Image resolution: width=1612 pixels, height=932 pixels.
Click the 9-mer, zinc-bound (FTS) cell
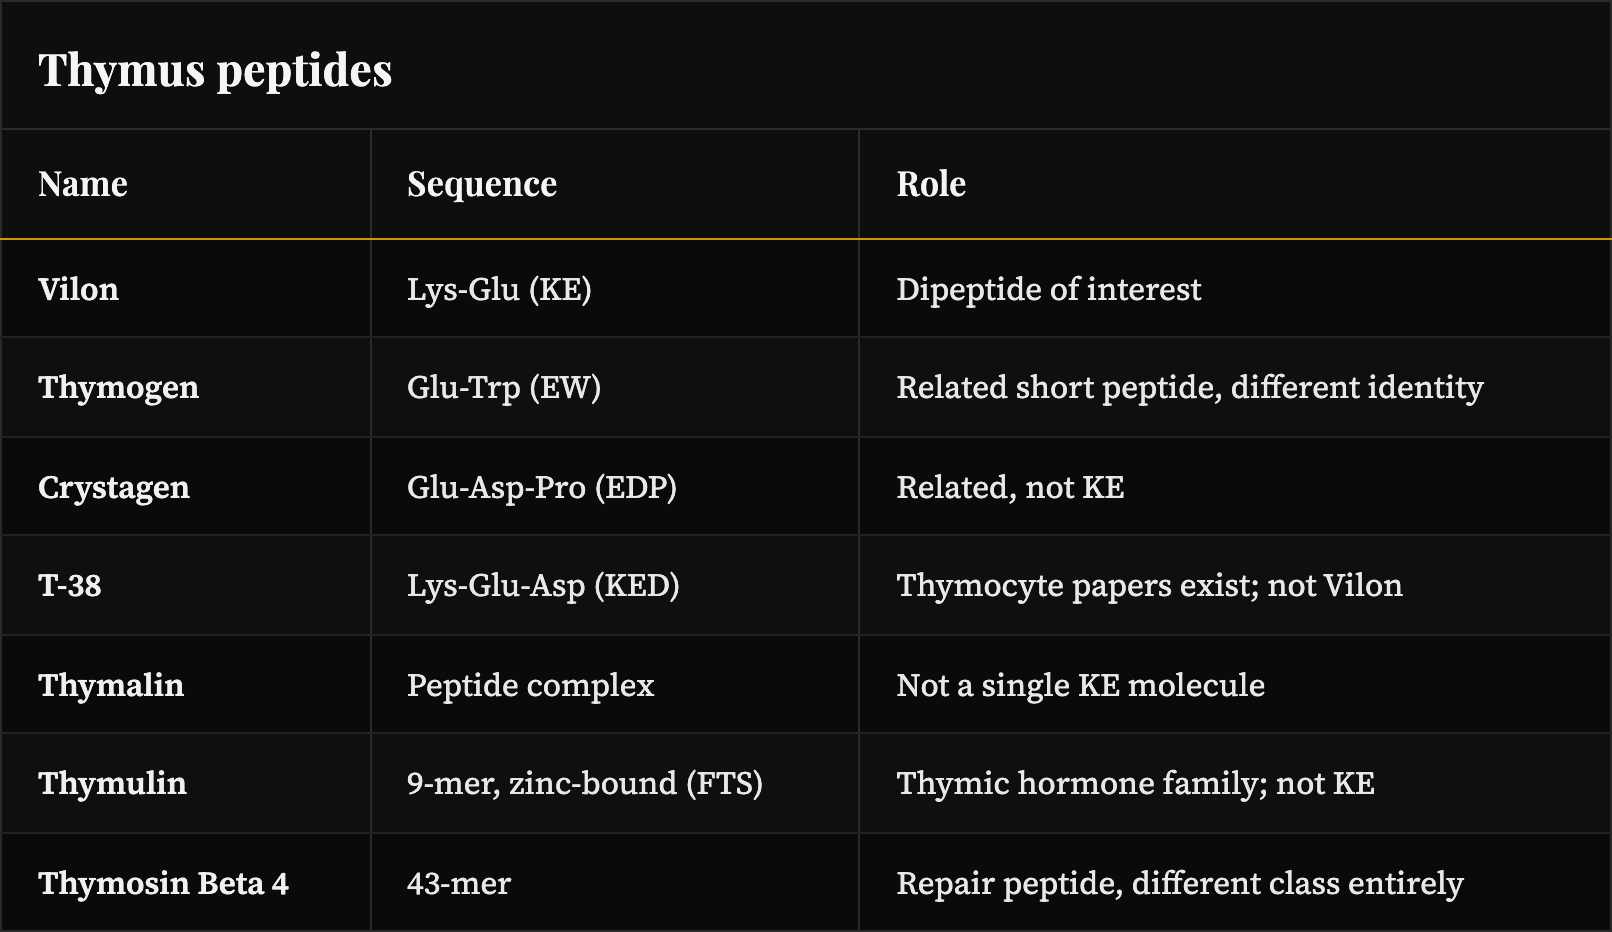[x=615, y=783]
